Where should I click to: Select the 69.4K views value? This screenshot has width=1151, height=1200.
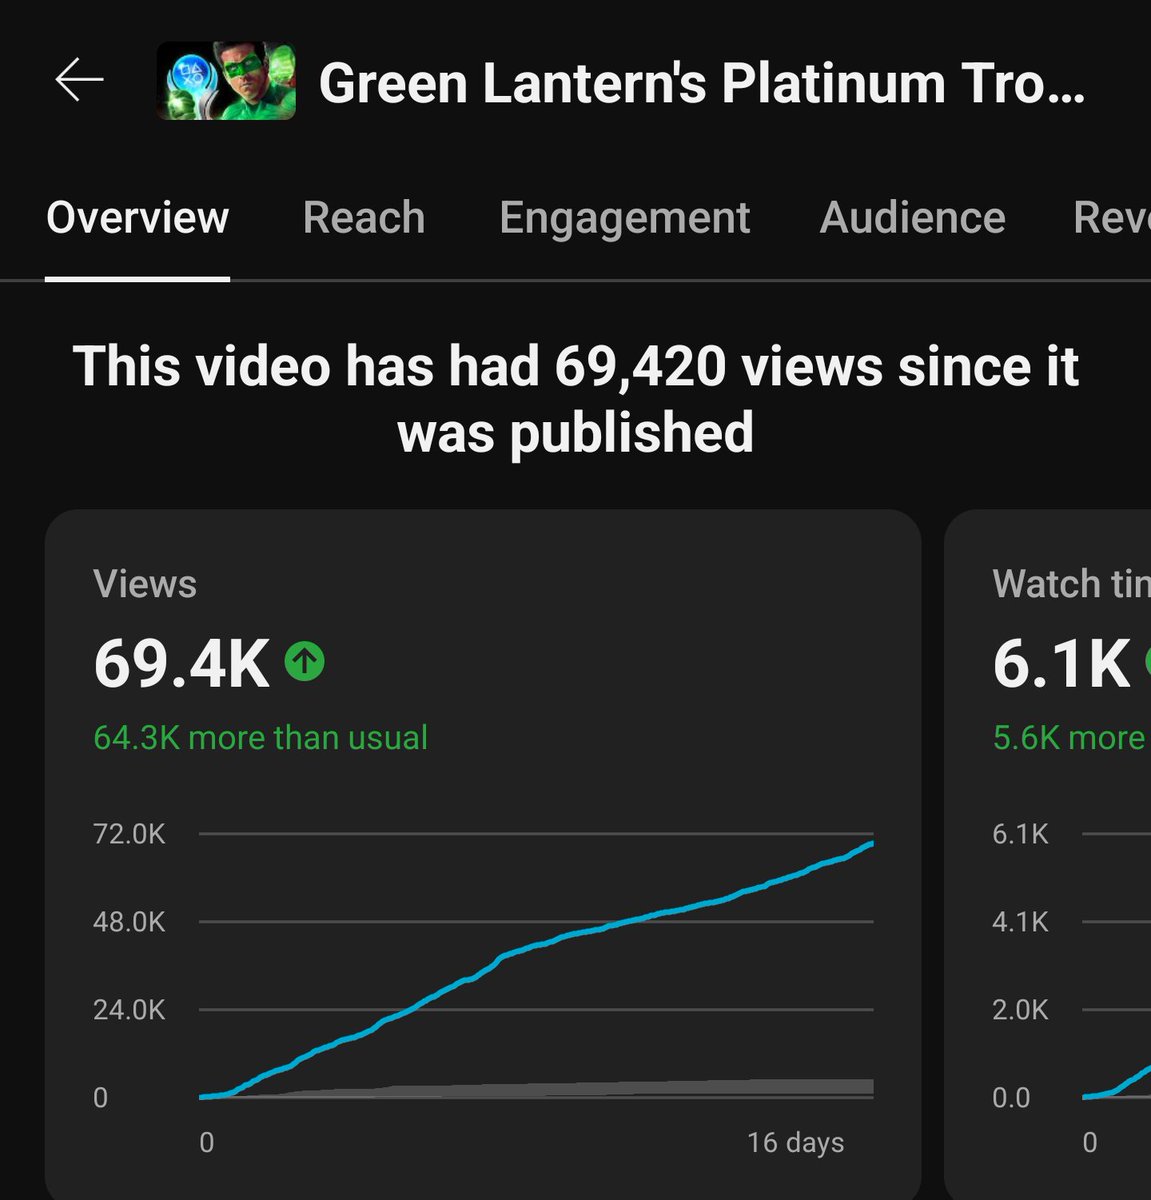181,663
